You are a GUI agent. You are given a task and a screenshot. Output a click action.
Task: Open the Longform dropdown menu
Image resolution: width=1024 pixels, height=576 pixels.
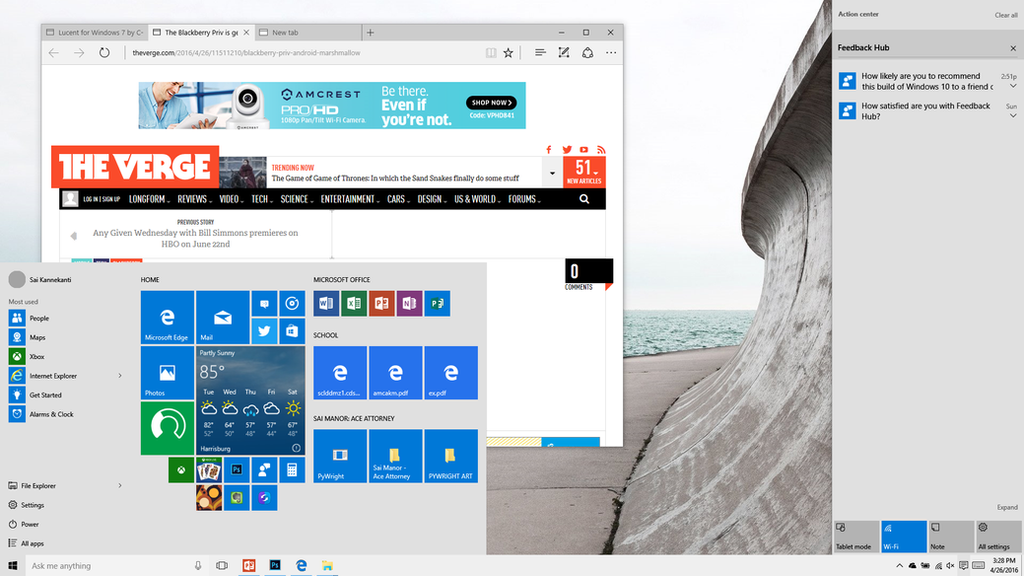click(149, 199)
